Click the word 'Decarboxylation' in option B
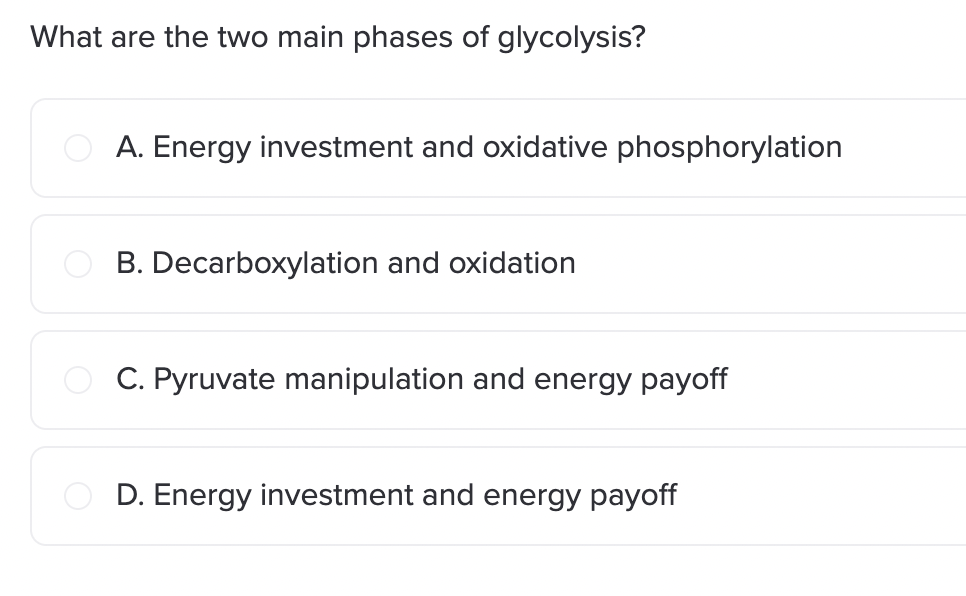 [x=265, y=264]
